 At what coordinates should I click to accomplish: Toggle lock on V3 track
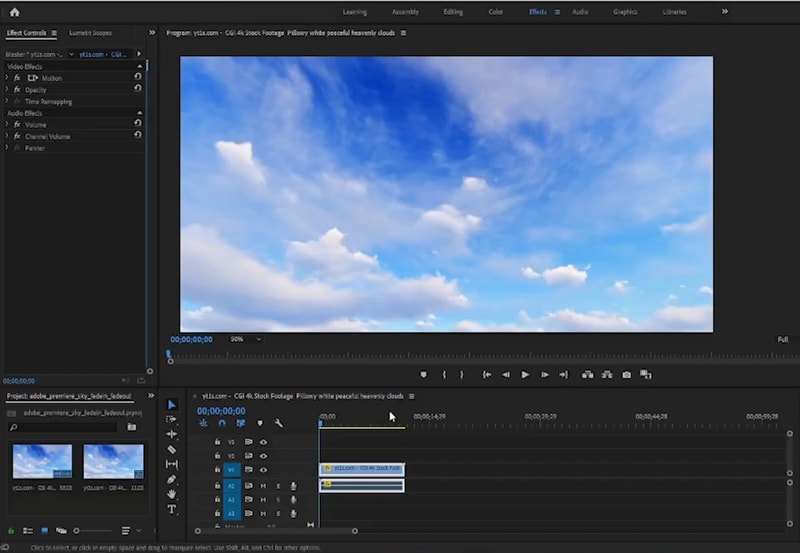217,442
